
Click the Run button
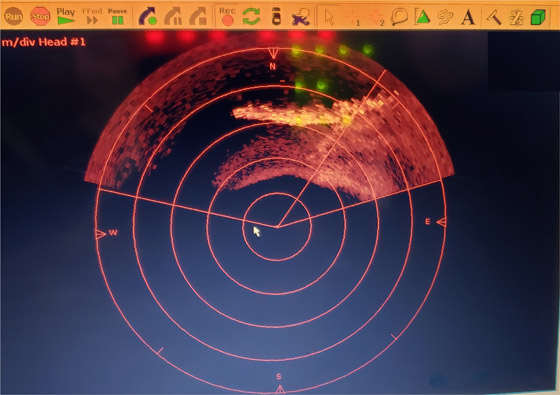tap(14, 16)
